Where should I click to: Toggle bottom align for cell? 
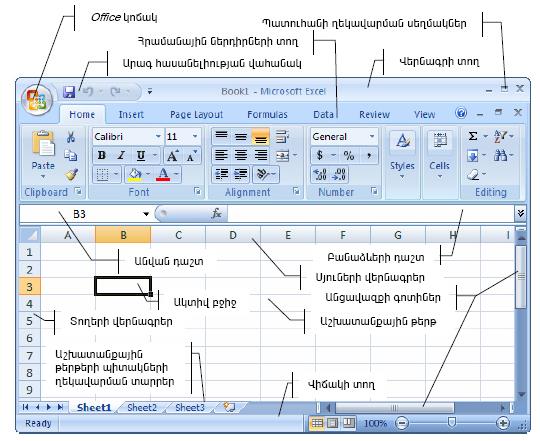click(x=261, y=136)
